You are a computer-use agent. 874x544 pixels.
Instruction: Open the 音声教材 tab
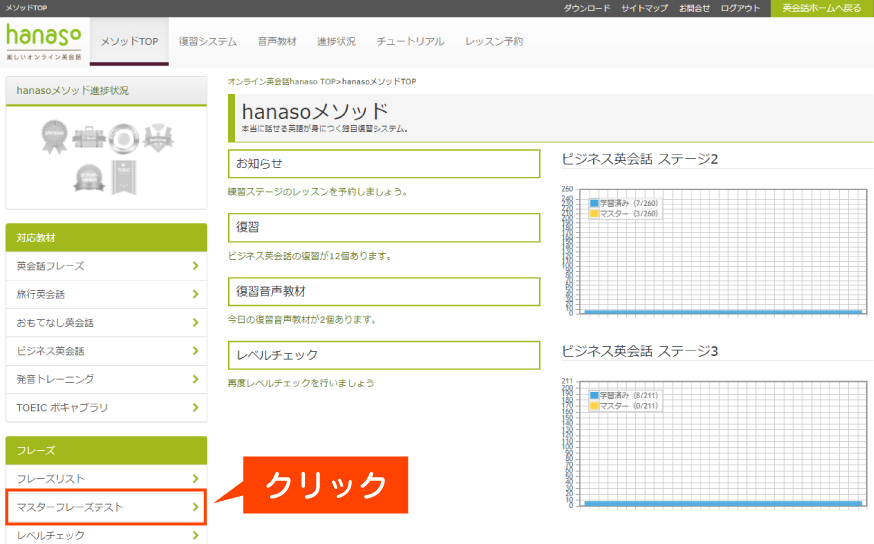click(x=277, y=41)
